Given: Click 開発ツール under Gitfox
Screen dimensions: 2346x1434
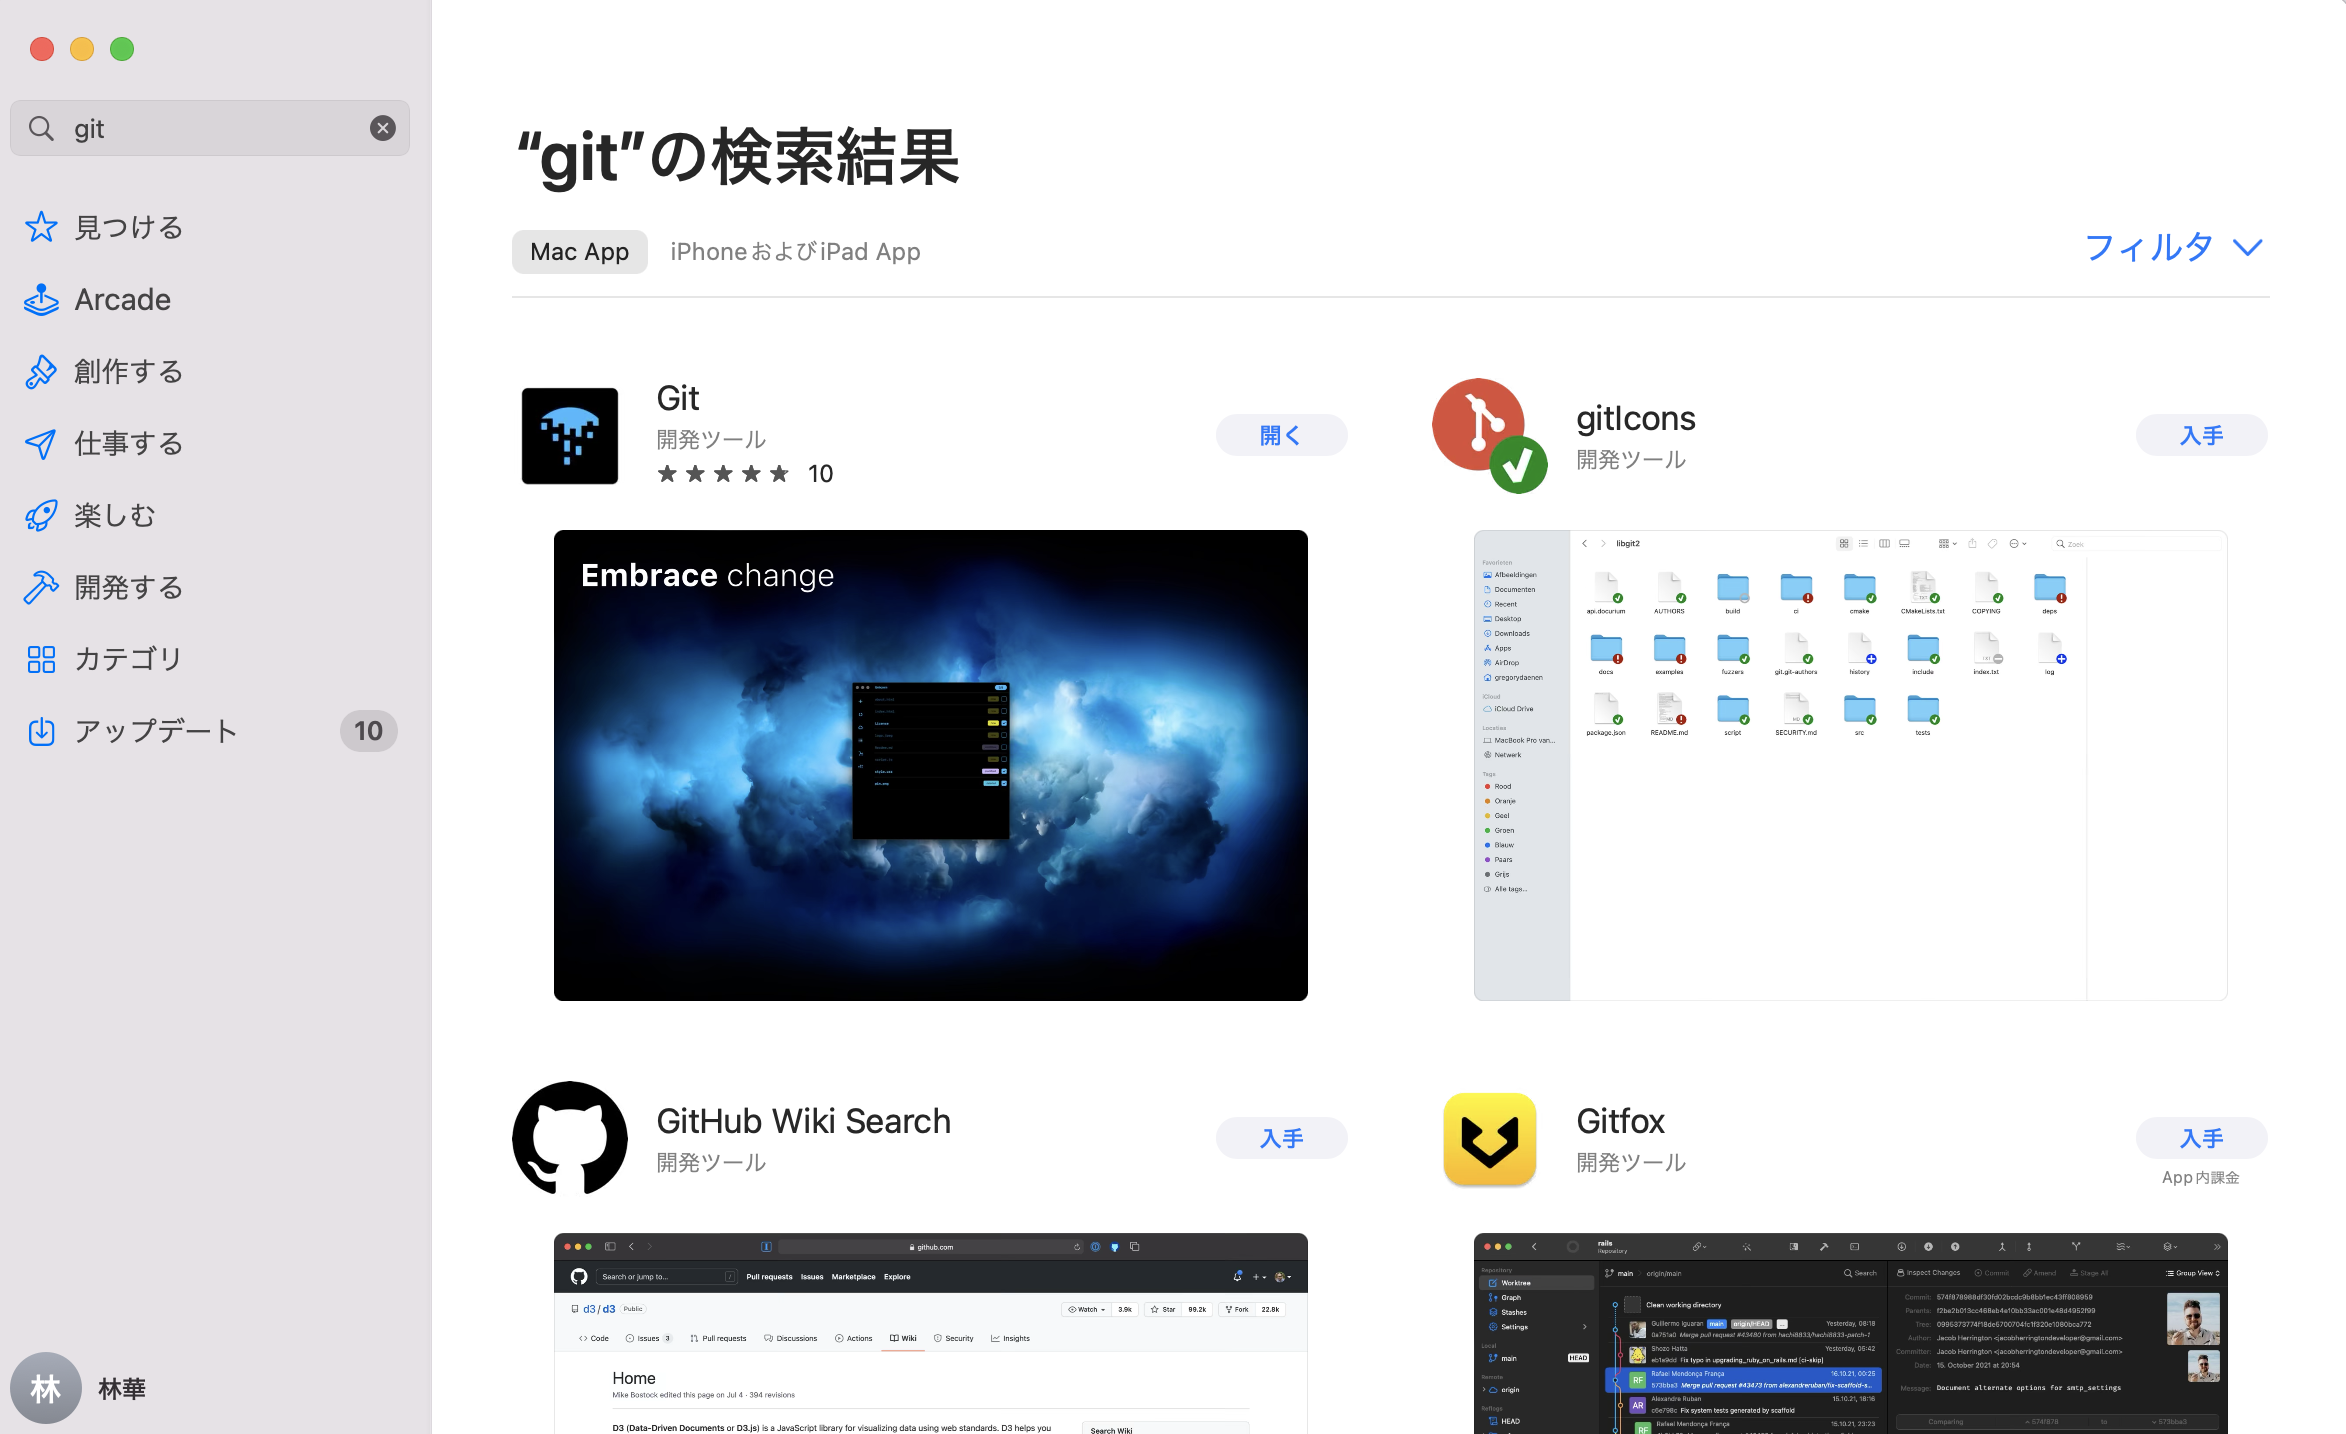Looking at the screenshot, I should (x=1631, y=1162).
